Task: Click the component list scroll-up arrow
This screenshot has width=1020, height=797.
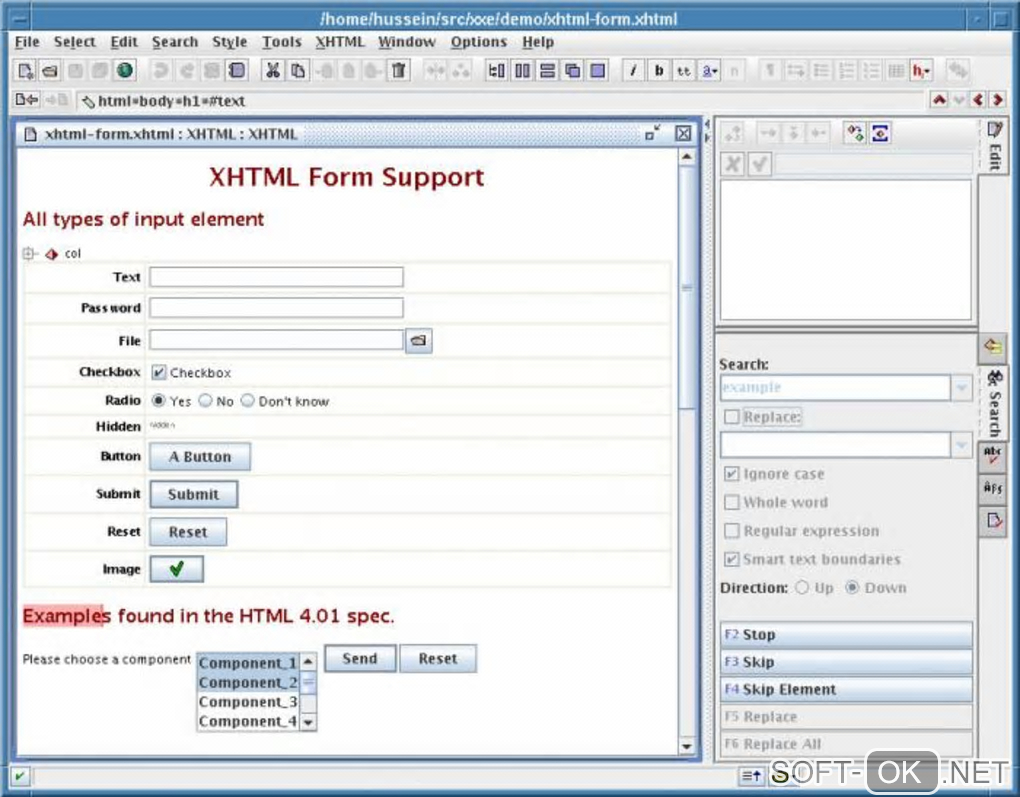Action: tap(308, 662)
